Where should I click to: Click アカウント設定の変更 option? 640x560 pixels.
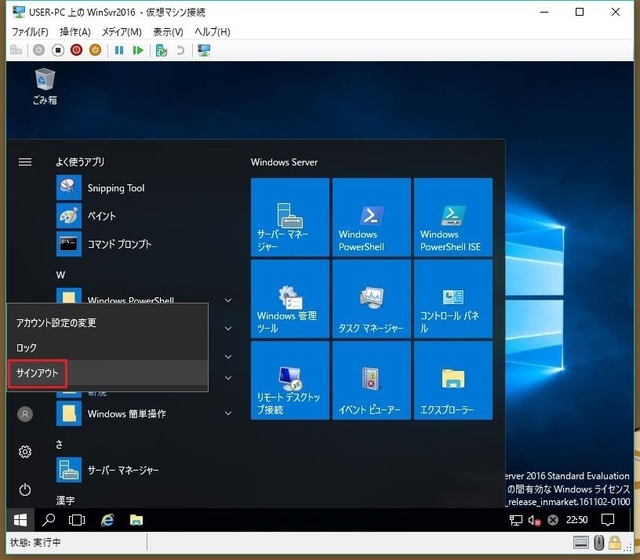(x=56, y=323)
